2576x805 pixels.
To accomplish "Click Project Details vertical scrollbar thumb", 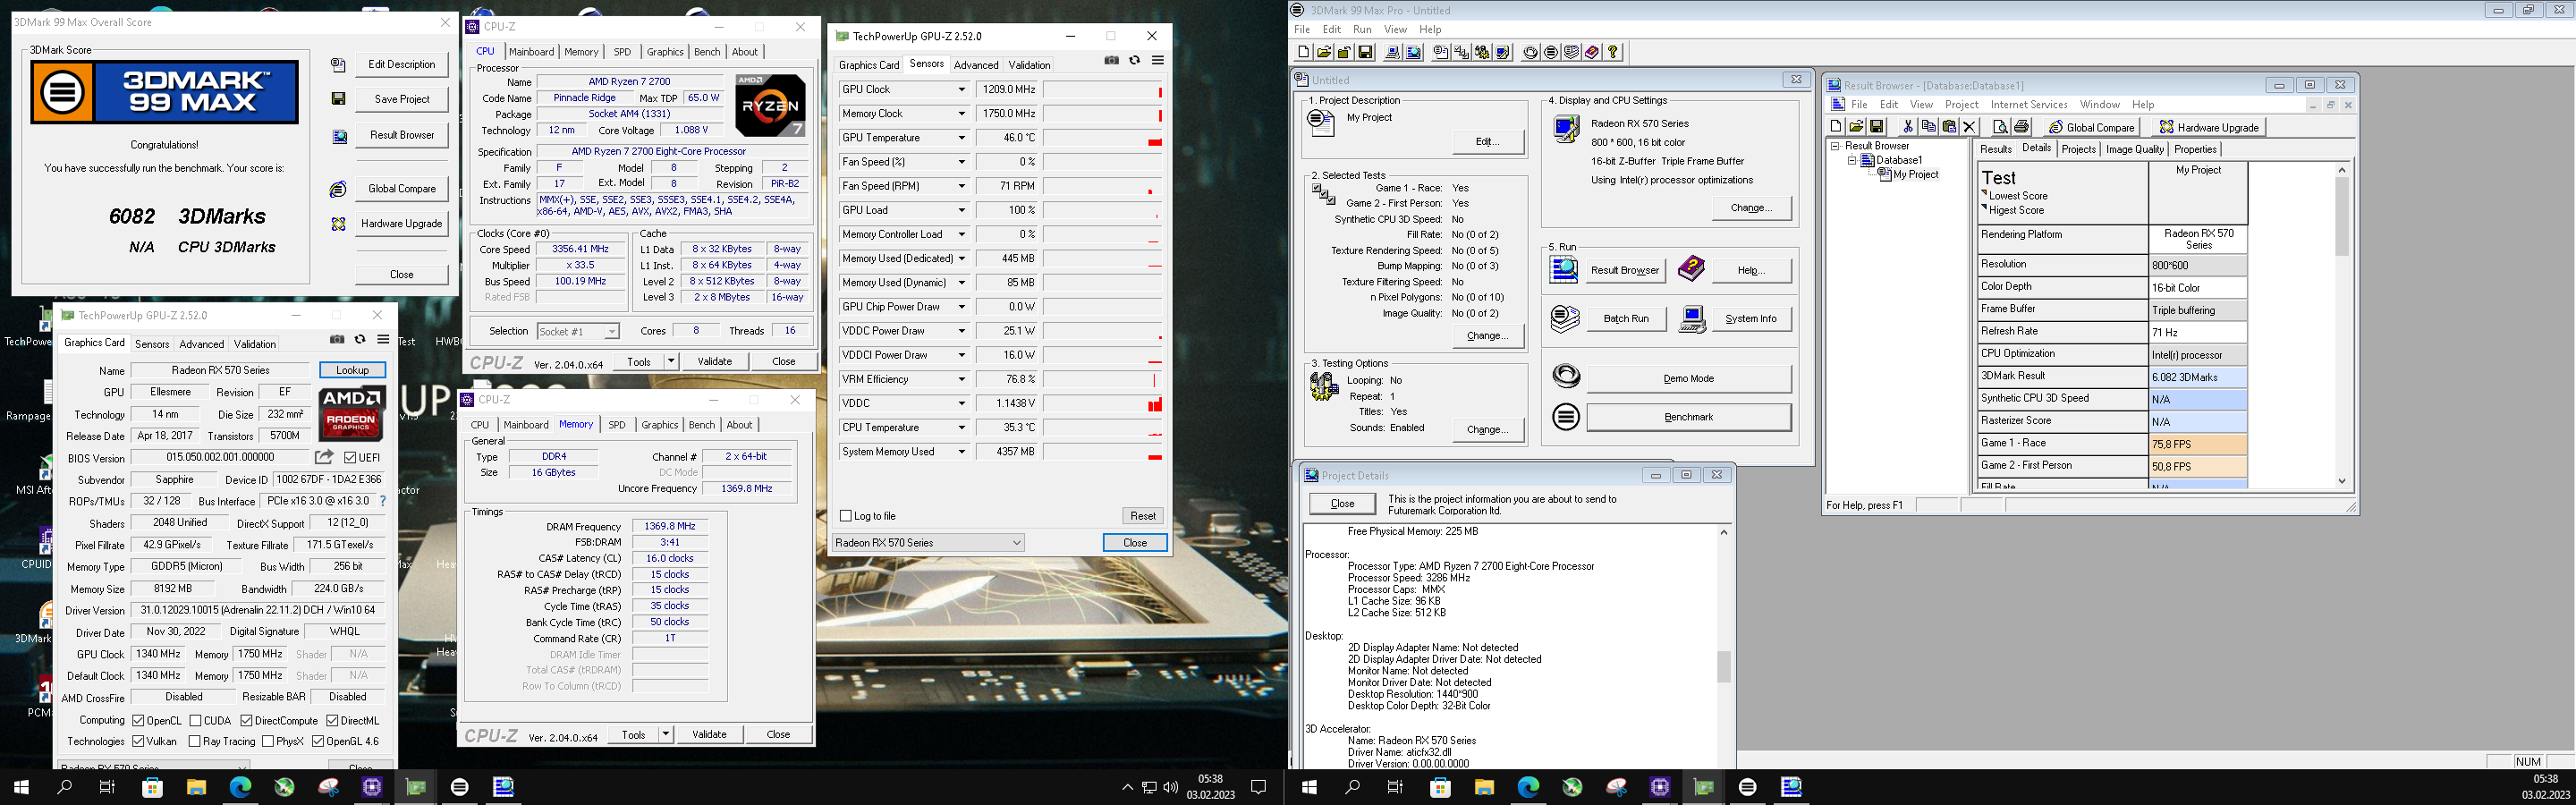I will click(x=1723, y=666).
